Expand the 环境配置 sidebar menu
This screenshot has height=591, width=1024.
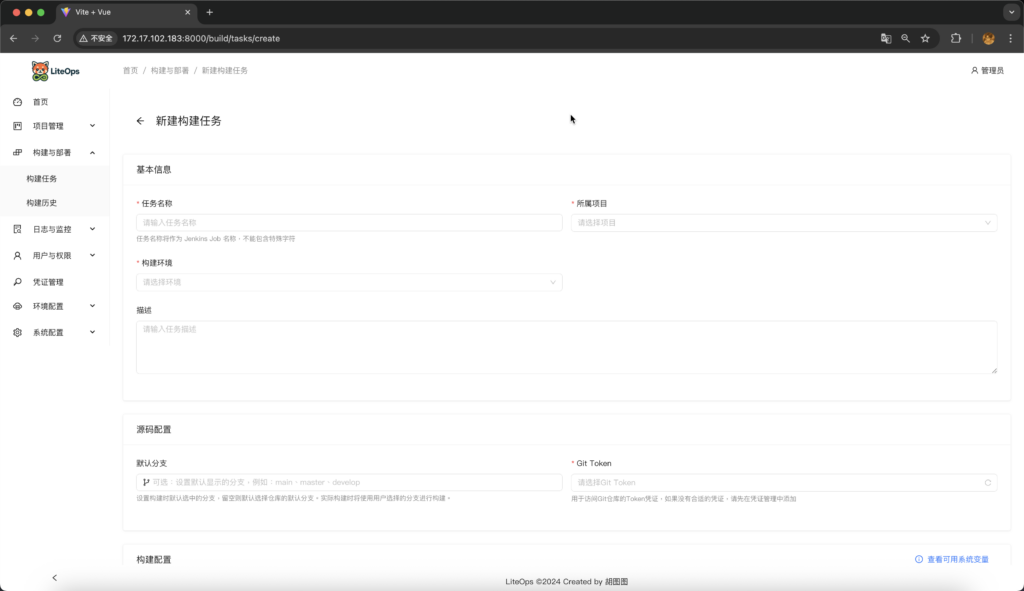[x=55, y=306]
